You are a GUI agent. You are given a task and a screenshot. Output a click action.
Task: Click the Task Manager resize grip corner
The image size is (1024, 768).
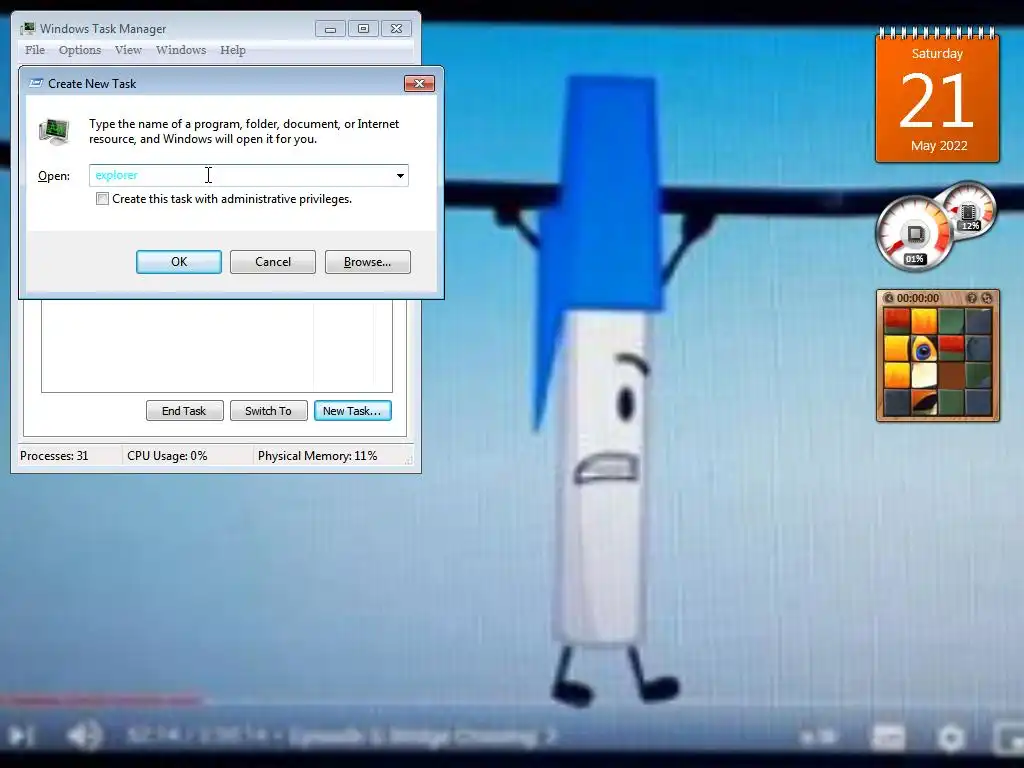pos(408,460)
